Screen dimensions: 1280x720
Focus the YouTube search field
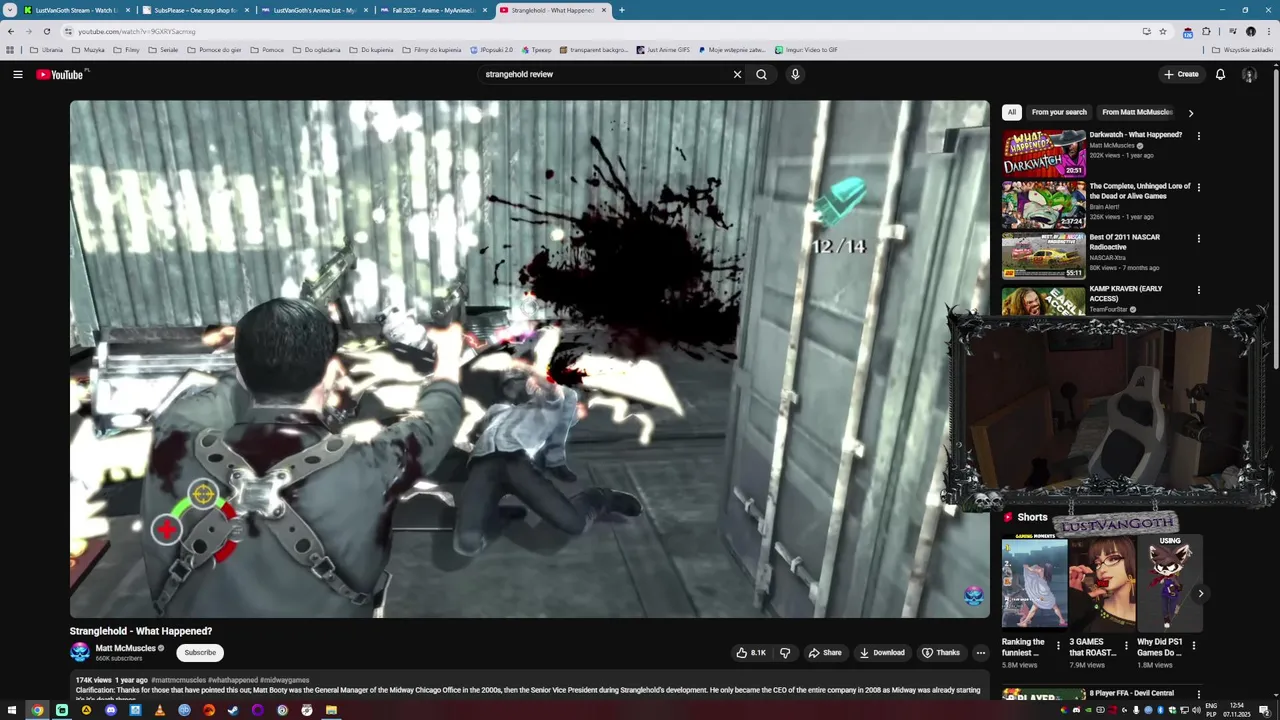click(604, 74)
